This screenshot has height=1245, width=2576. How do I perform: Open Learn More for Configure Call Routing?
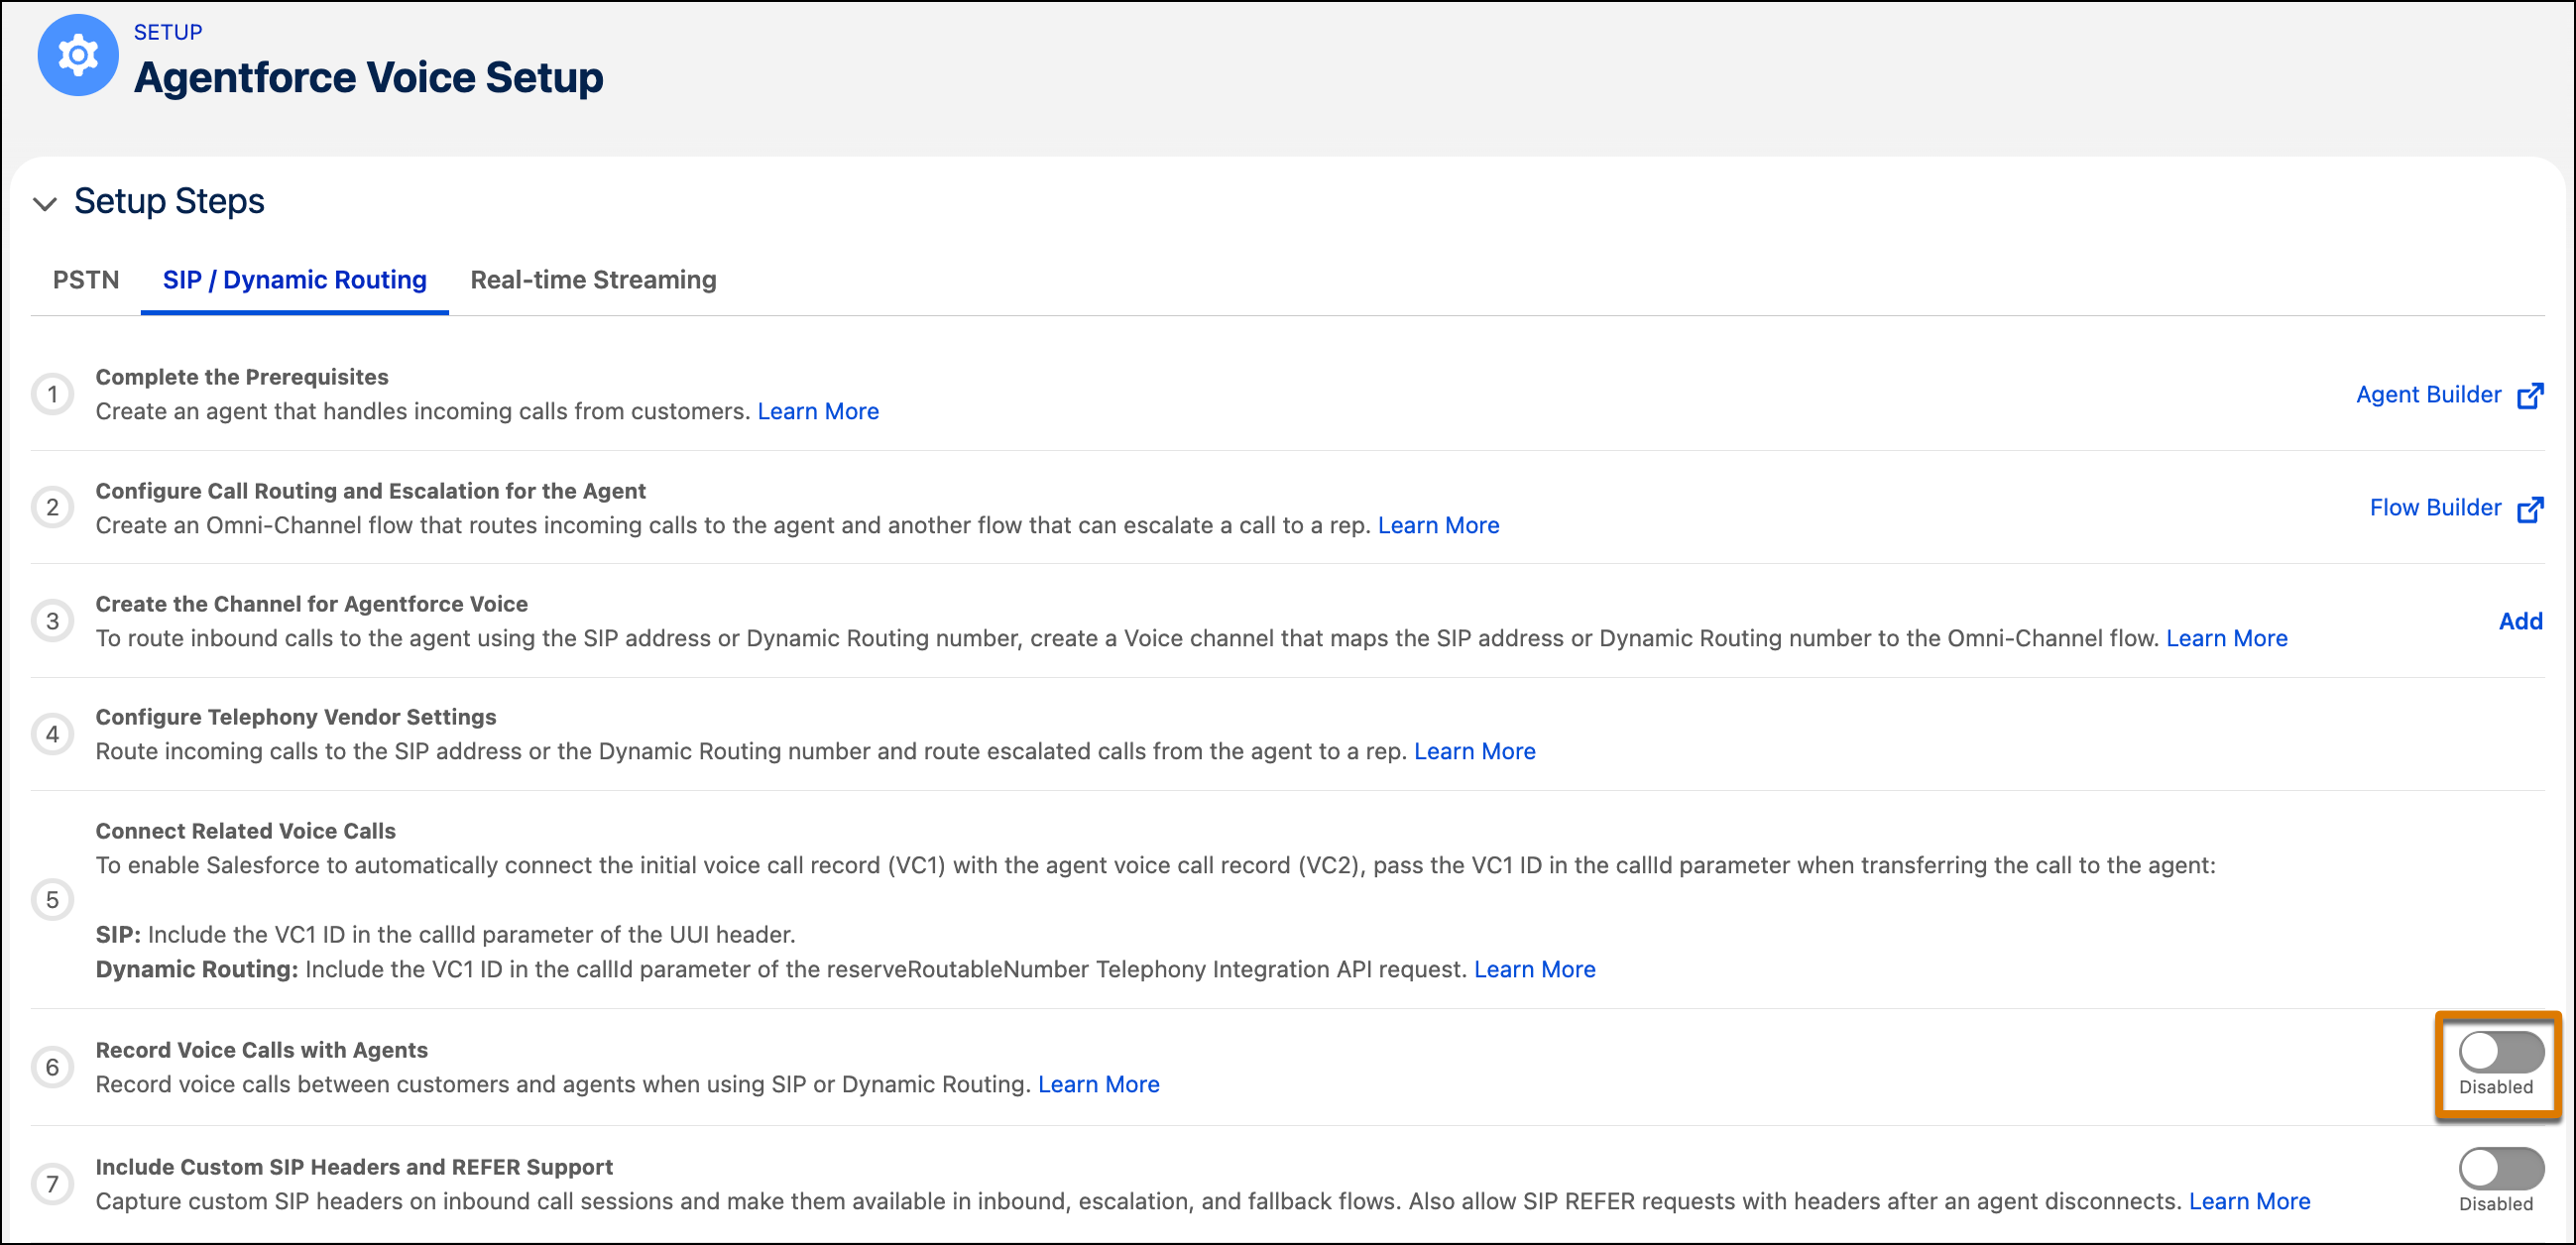pyautogui.click(x=1438, y=525)
